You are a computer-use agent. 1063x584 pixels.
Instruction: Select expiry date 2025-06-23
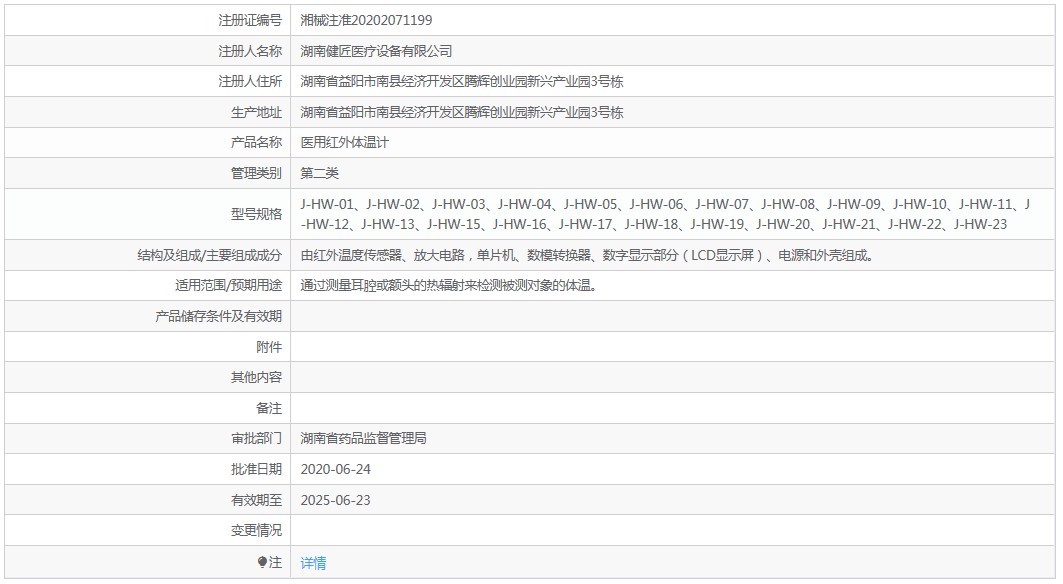click(x=336, y=501)
